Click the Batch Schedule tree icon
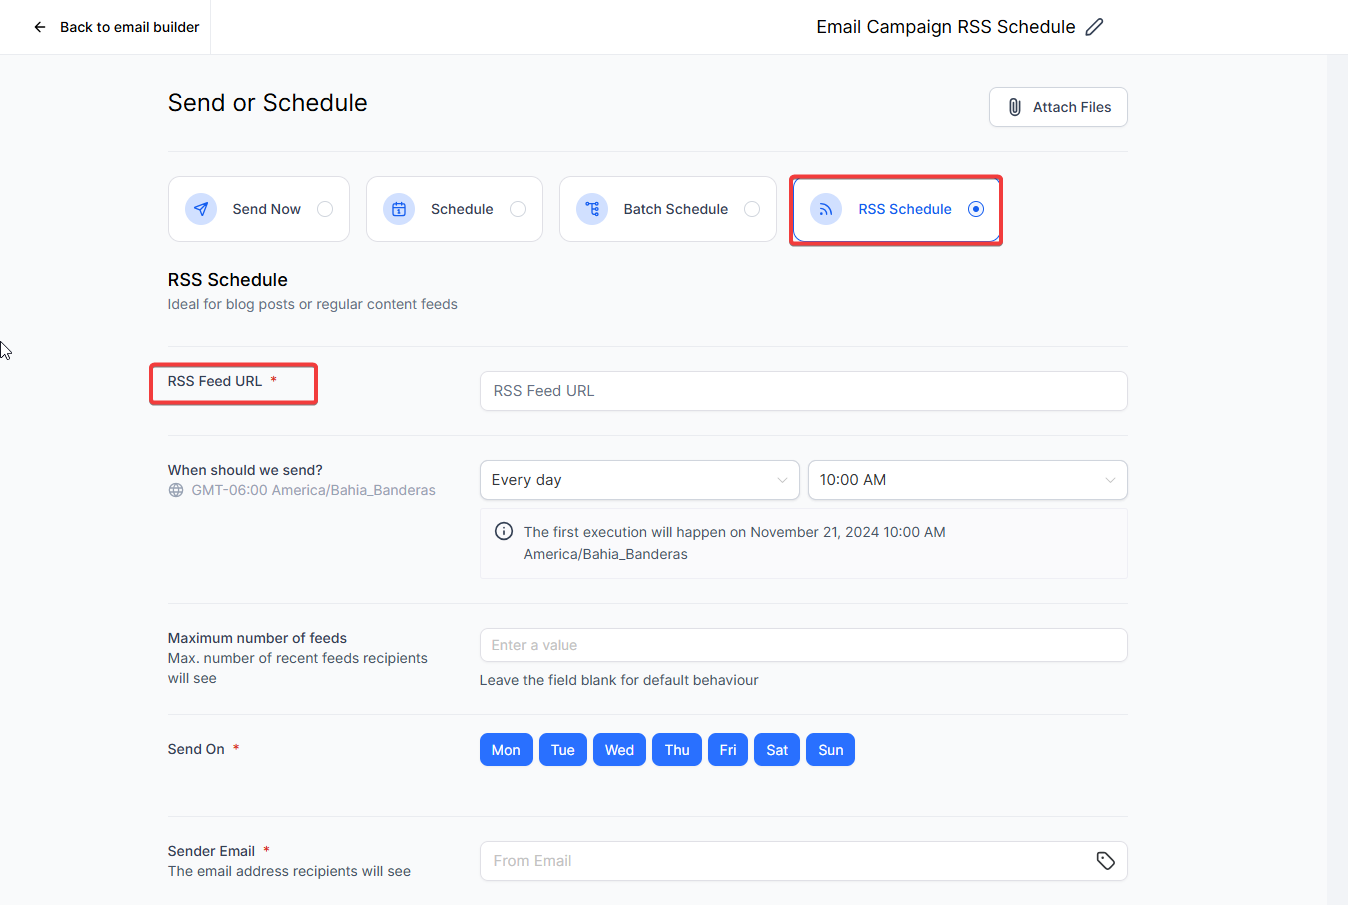The width and height of the screenshot is (1348, 905). point(592,209)
